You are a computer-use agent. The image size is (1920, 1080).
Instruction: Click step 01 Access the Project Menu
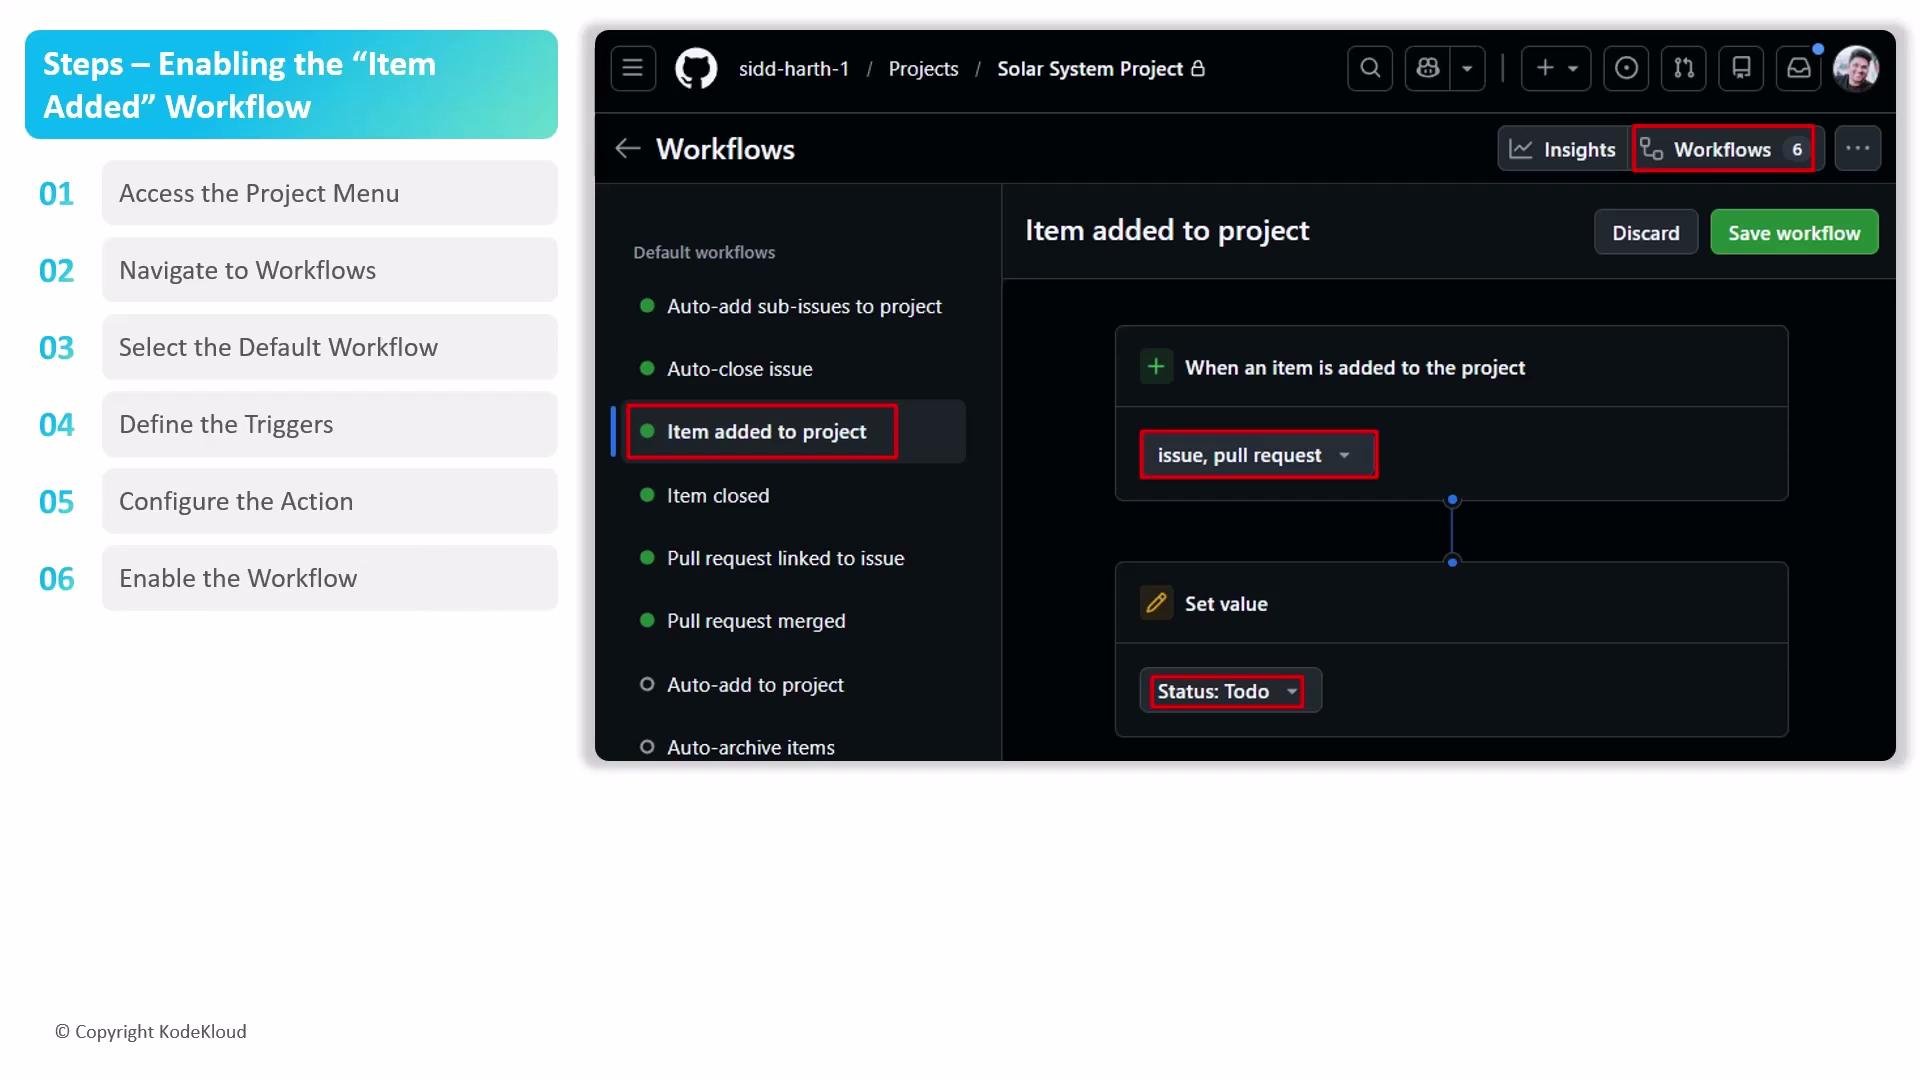(330, 193)
